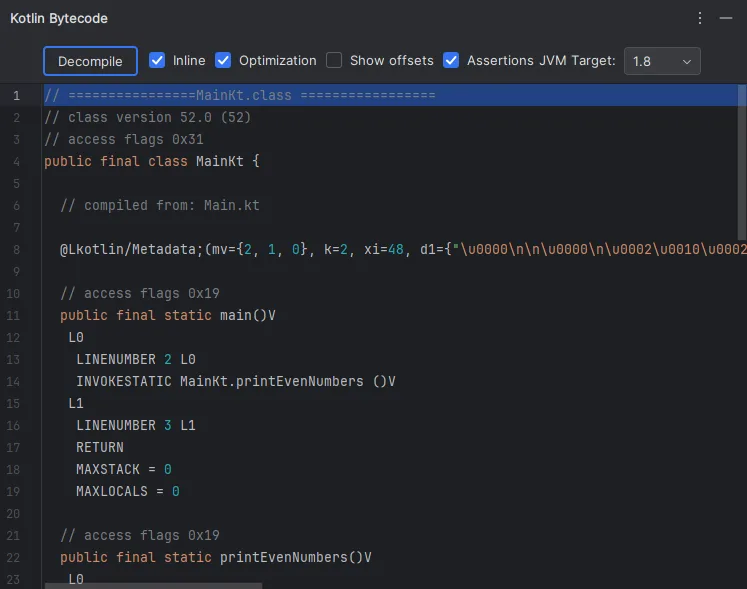Screen dimensions: 747x589
Task: Hide the Kotlin Bytecode tool window
Action: [726, 18]
